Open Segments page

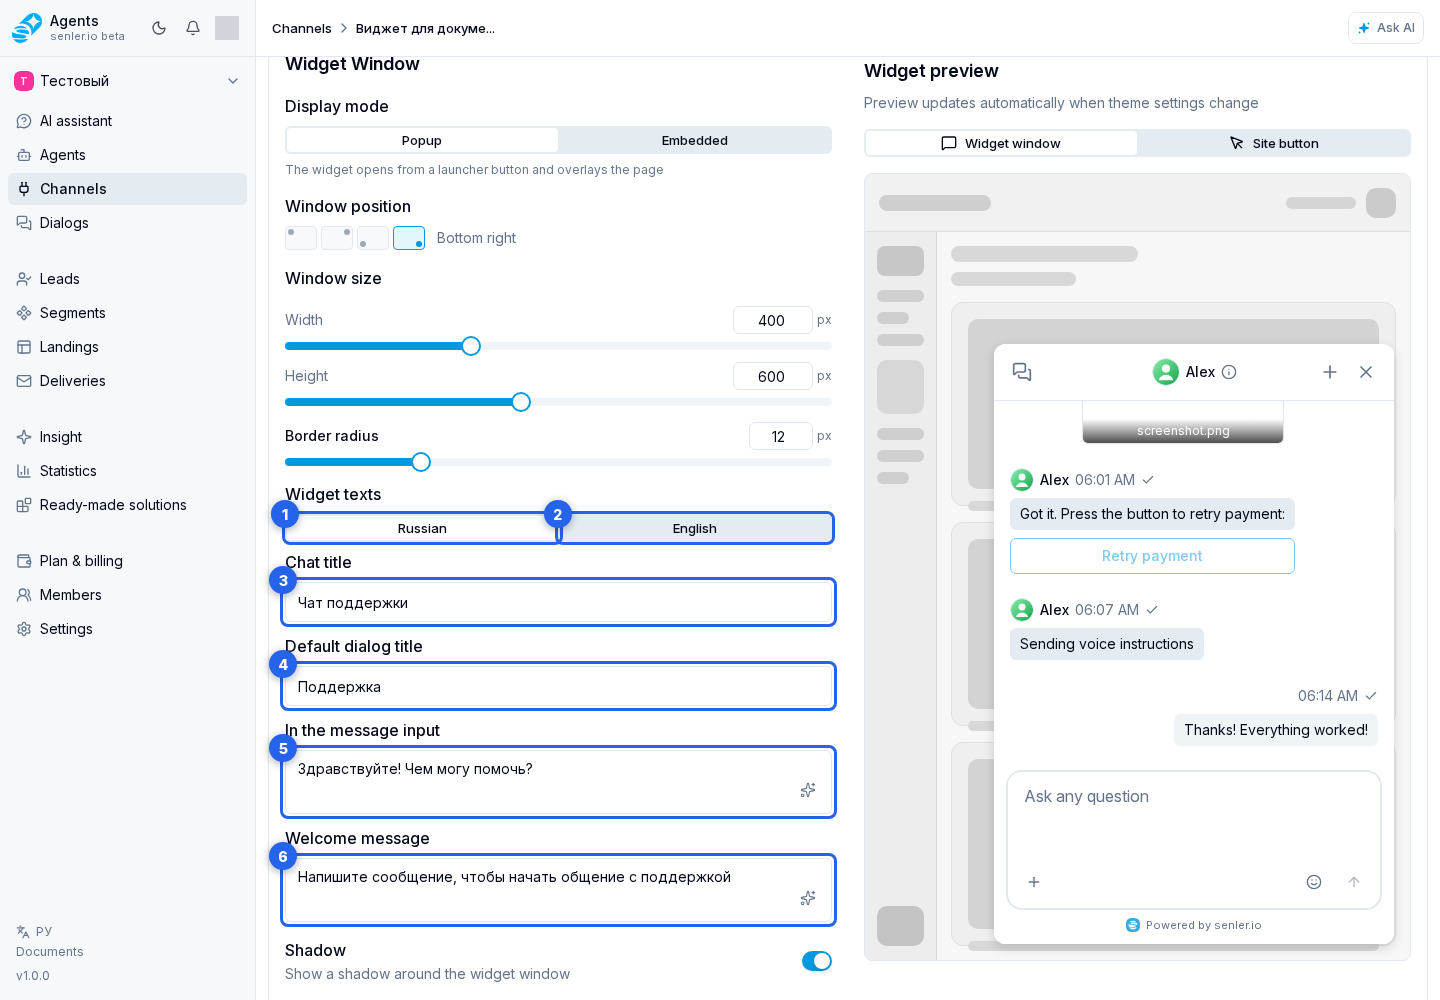127,313
